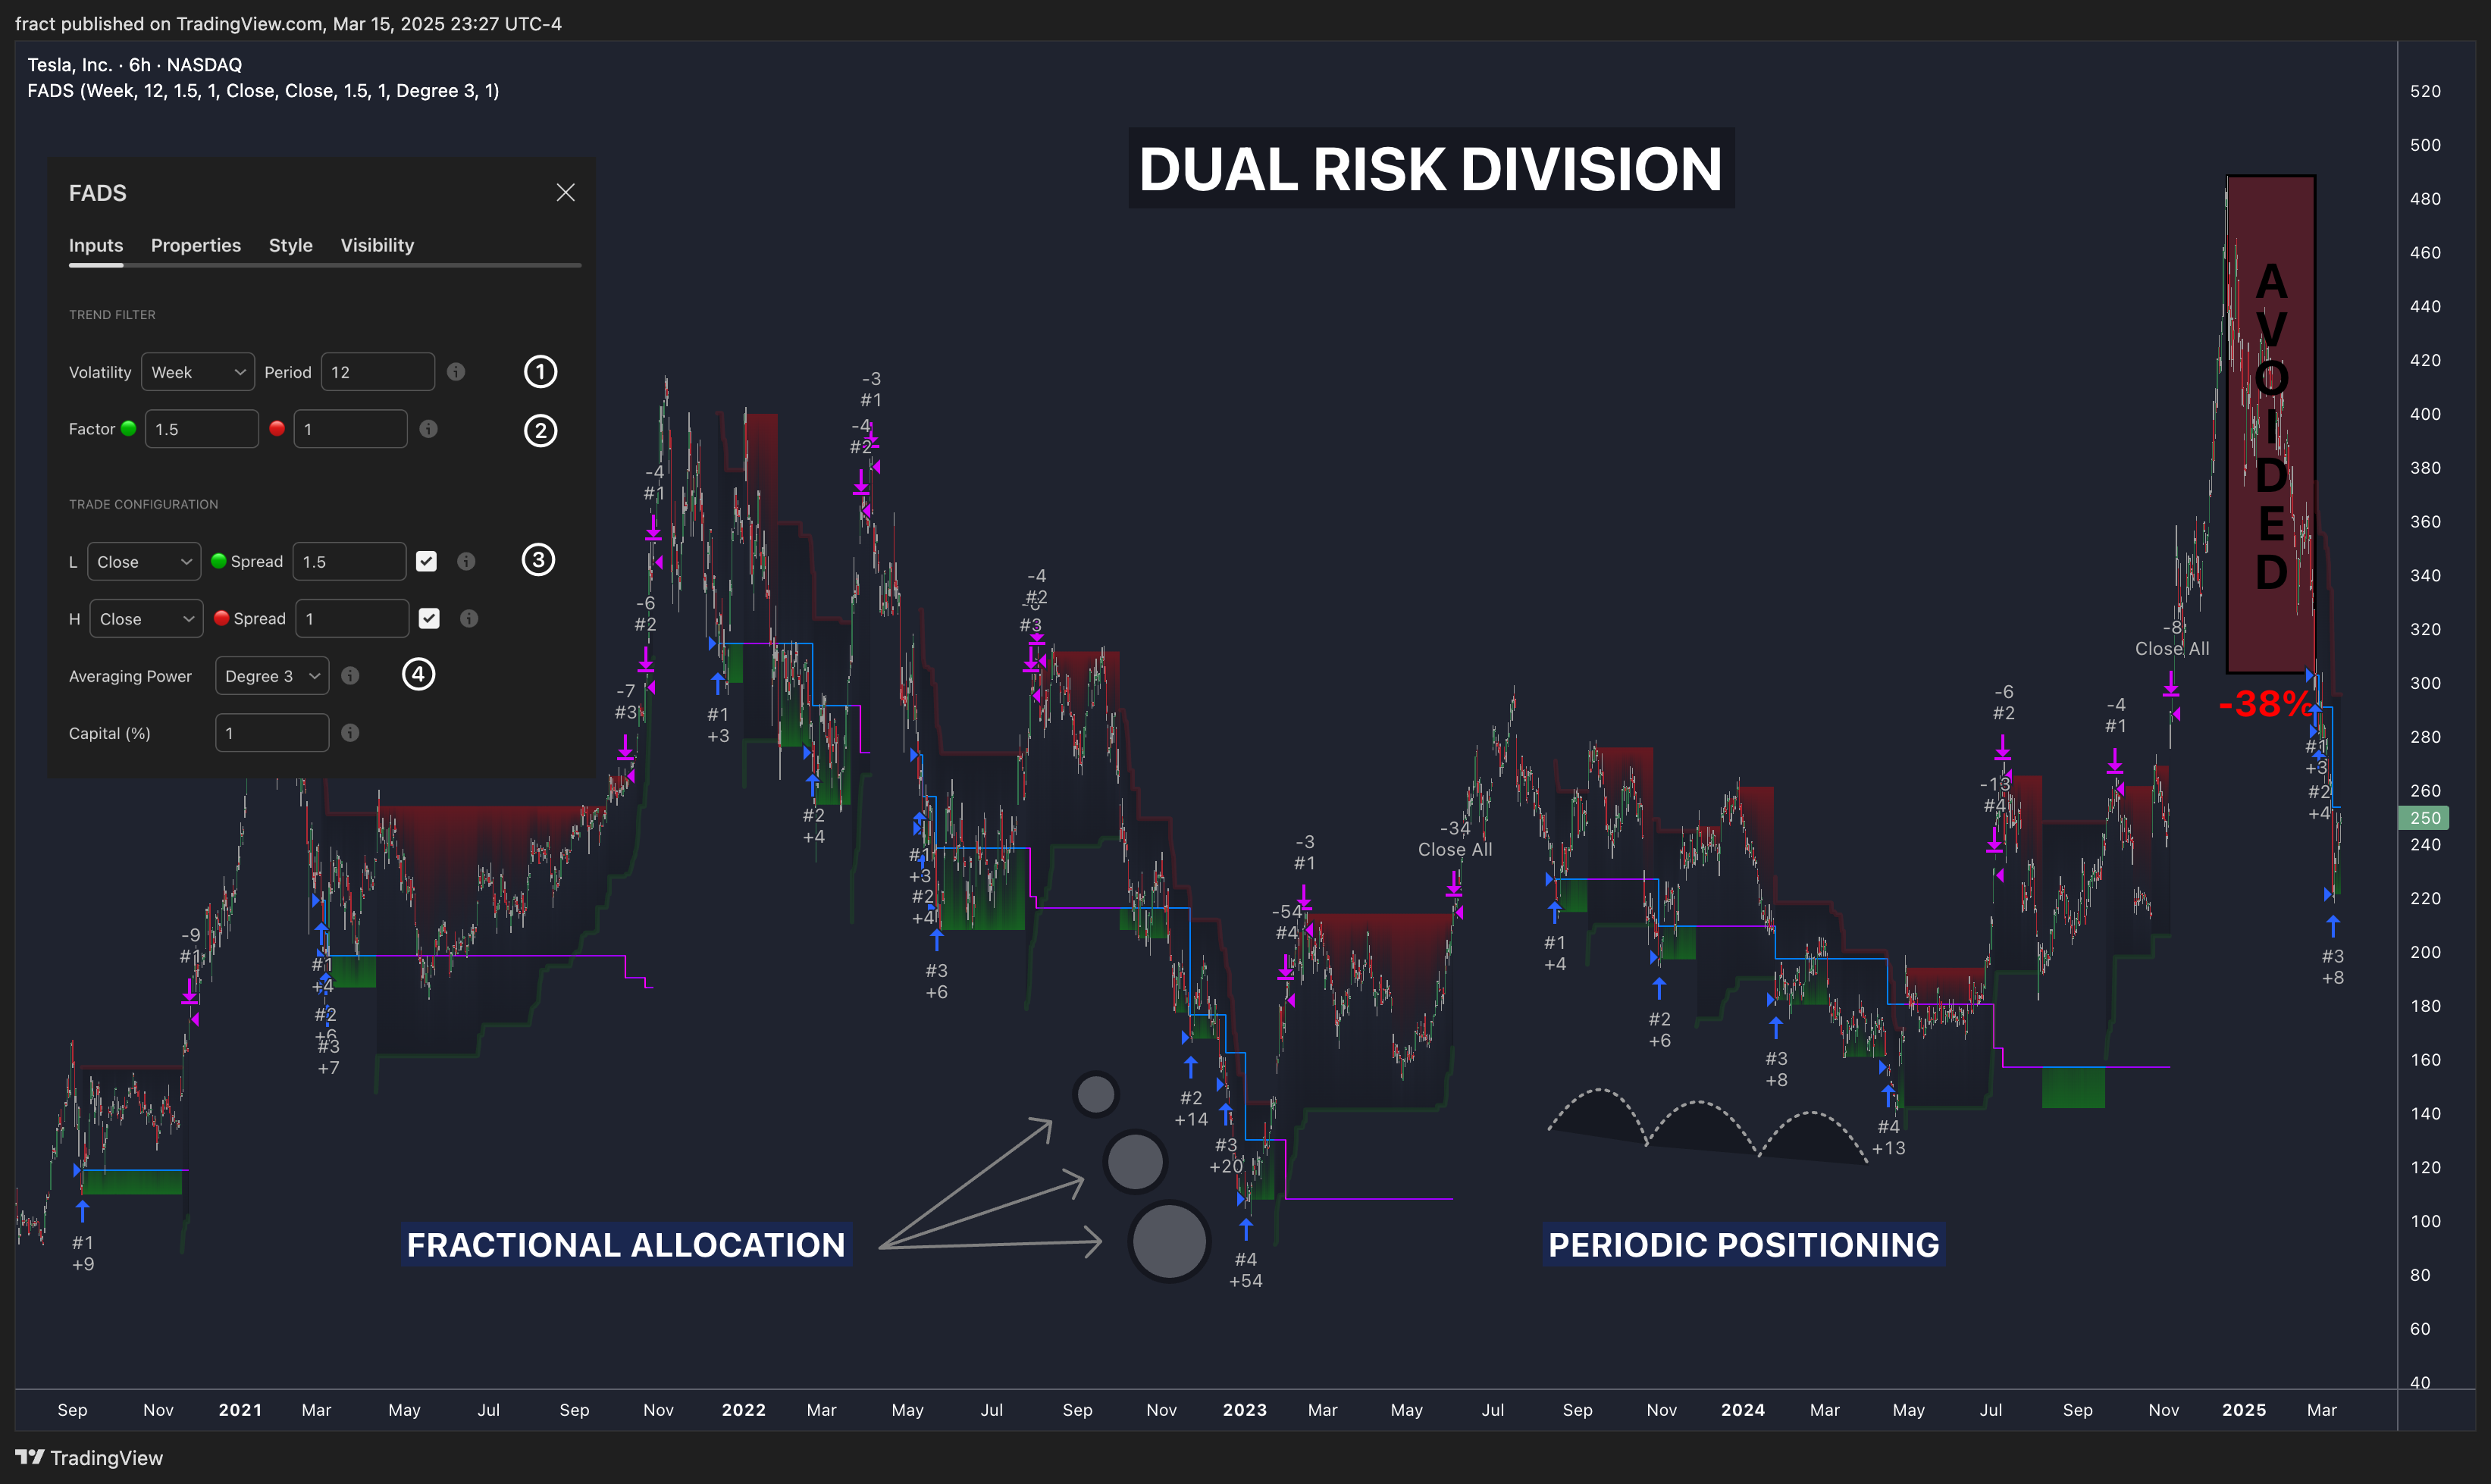Edit the Period field showing 12
The width and height of the screenshot is (2491, 1484).
(378, 372)
